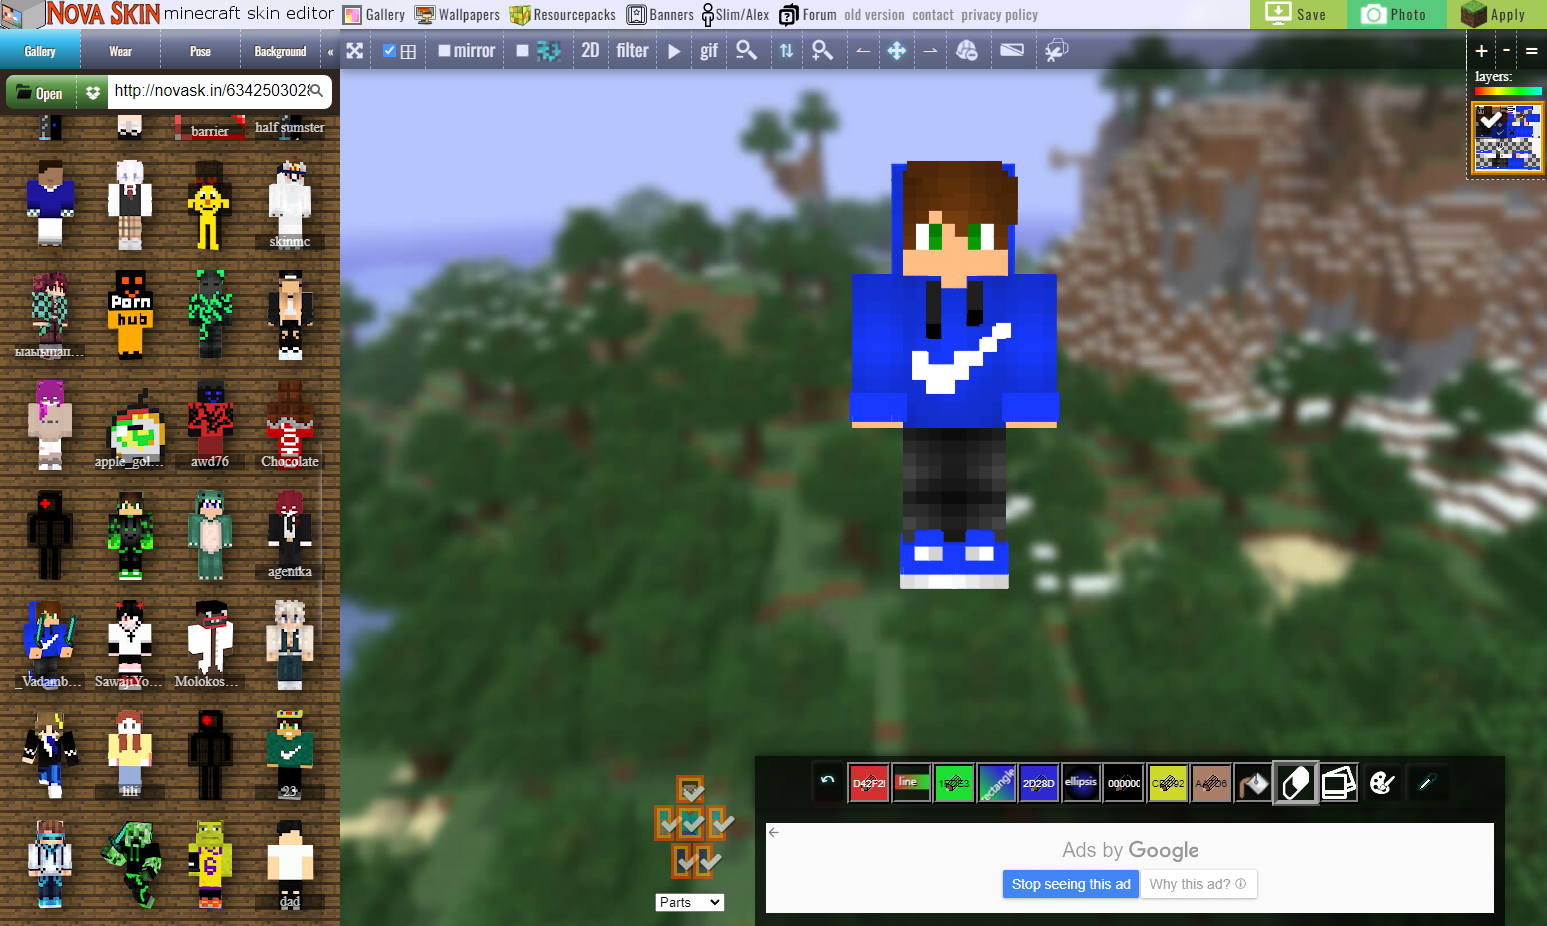Screen dimensions: 1547x926
Task: Click the flip vertical arrows icon
Action: tap(787, 51)
